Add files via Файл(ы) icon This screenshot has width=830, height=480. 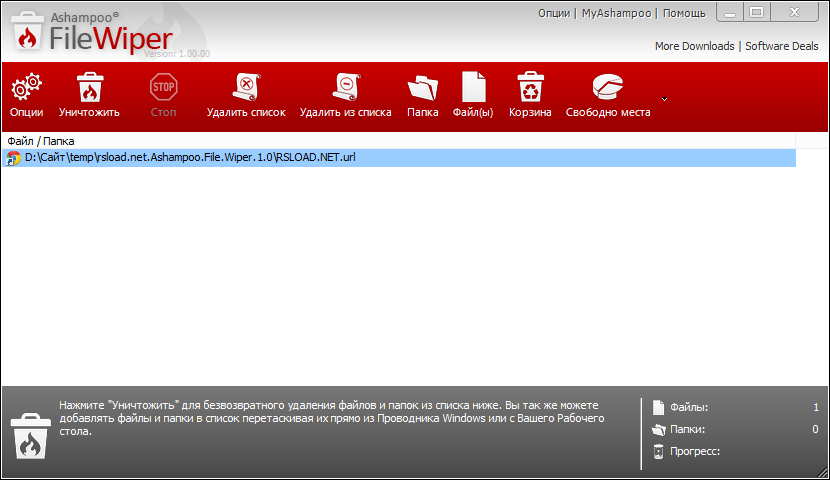point(473,87)
